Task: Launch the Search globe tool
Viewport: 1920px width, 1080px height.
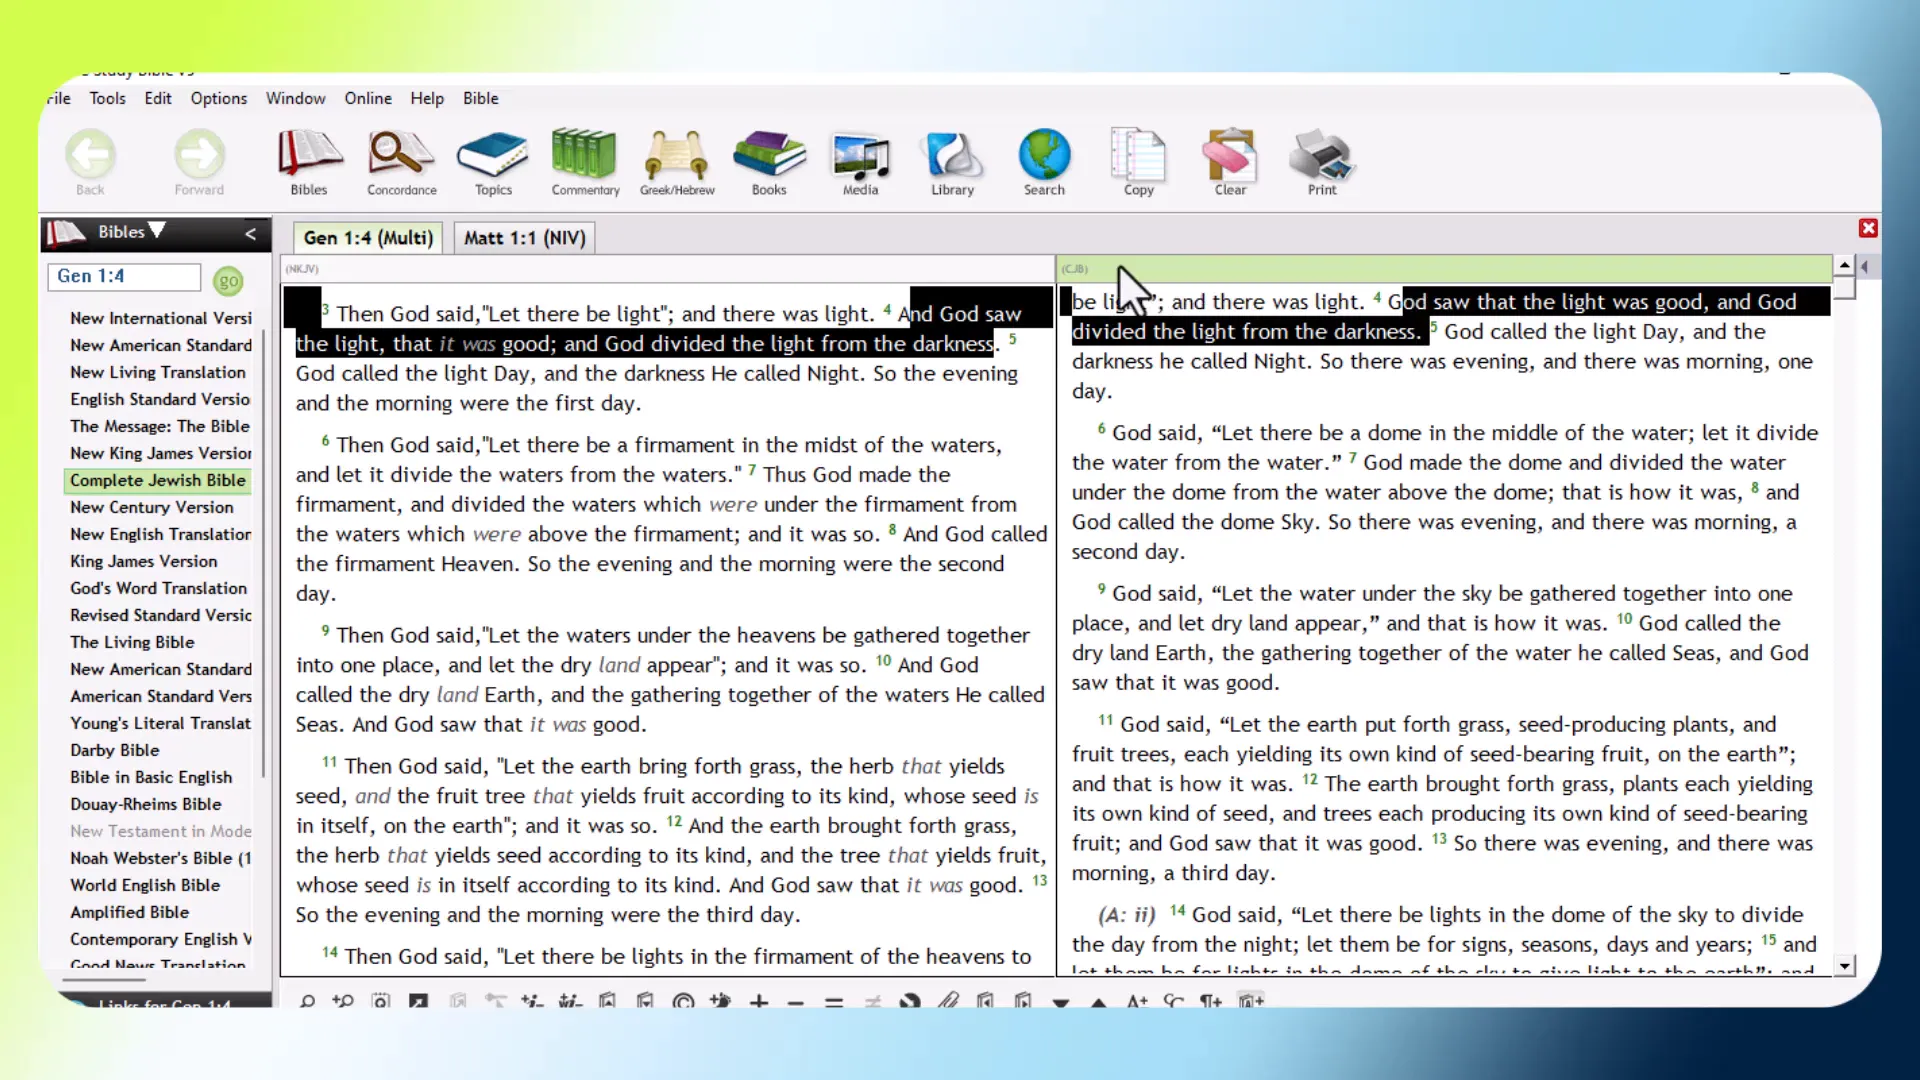Action: click(x=1044, y=163)
